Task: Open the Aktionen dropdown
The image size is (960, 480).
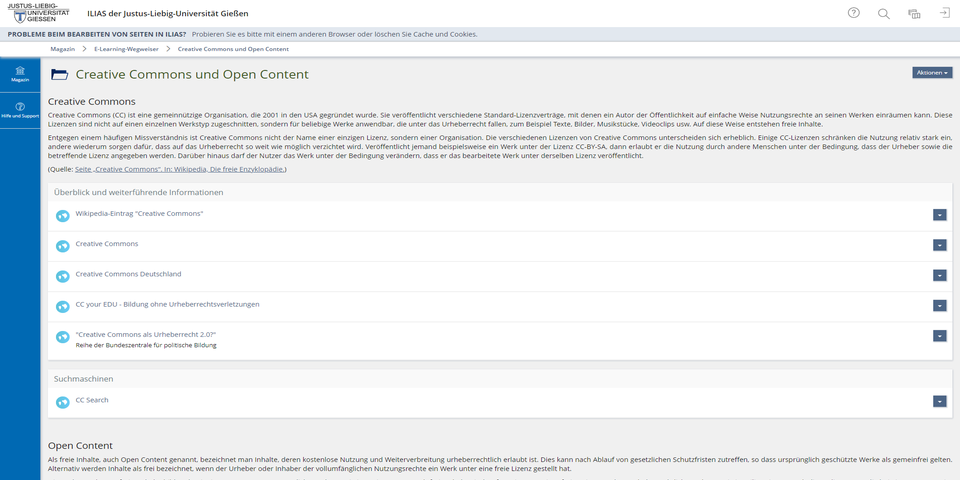Action: (932, 73)
